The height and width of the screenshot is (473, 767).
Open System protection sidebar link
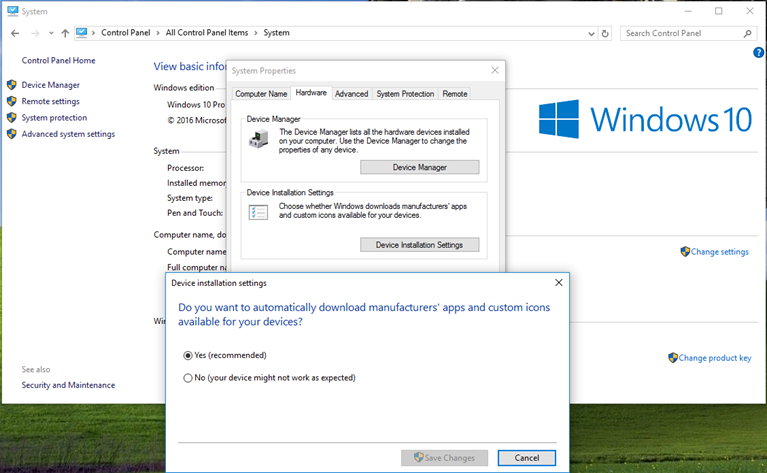(x=54, y=117)
